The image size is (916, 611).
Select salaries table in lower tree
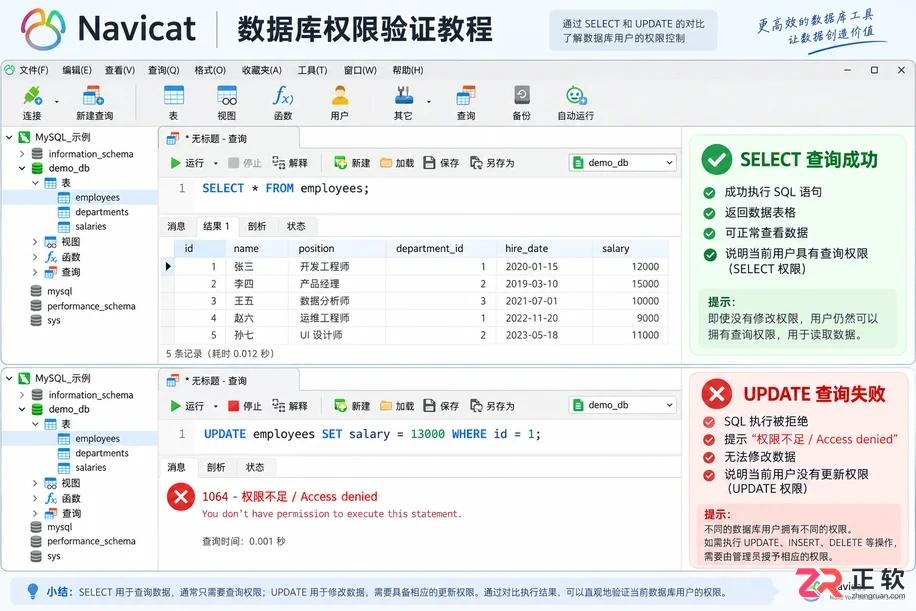(x=91, y=468)
